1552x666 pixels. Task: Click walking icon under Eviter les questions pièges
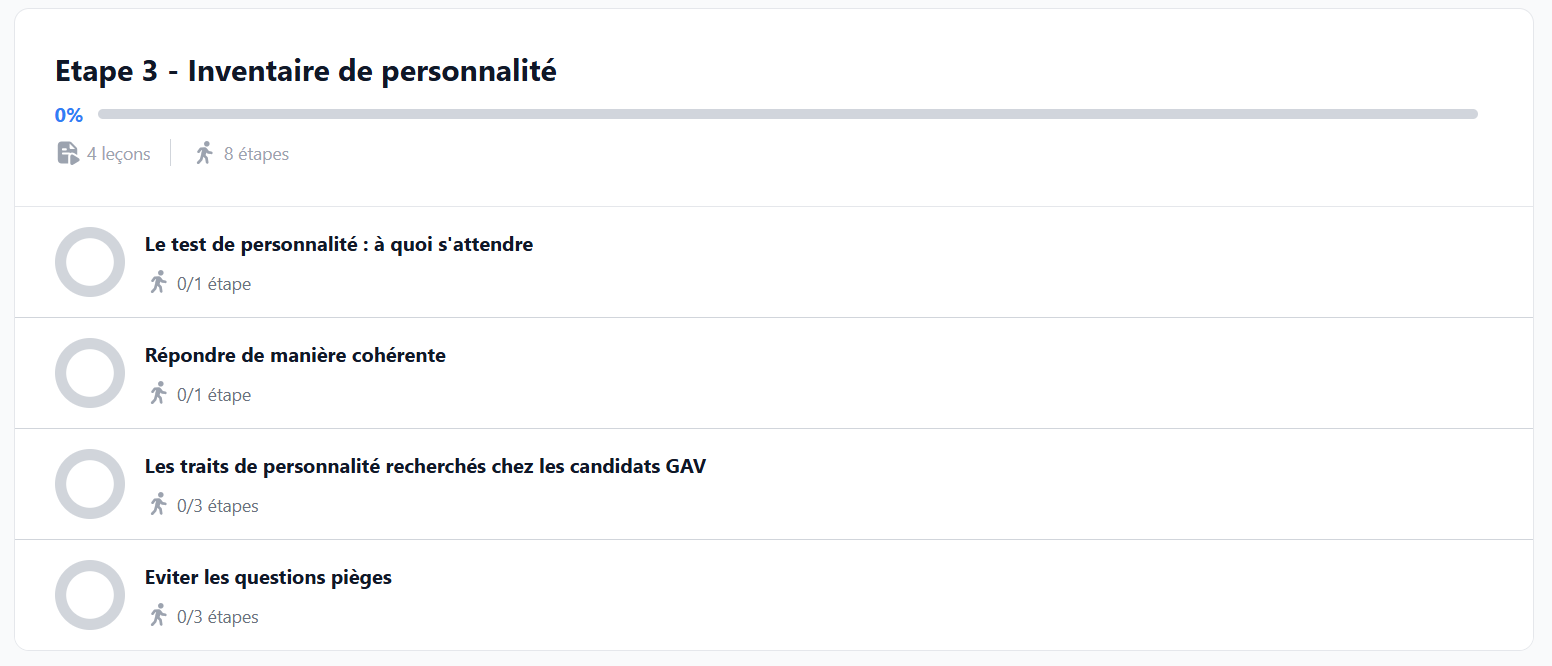[157, 616]
